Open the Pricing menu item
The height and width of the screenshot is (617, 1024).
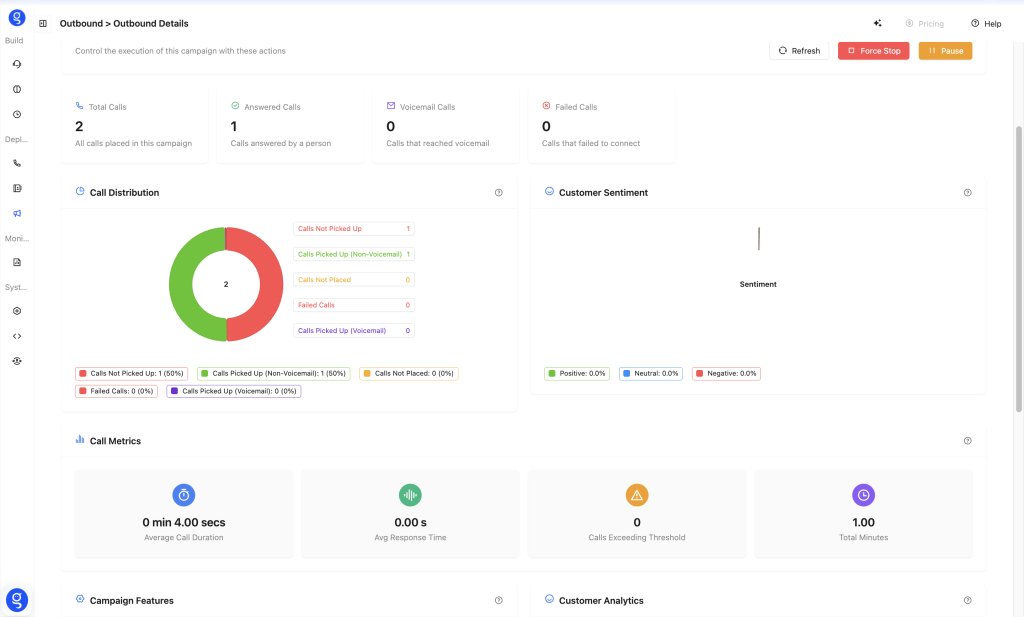click(923, 23)
